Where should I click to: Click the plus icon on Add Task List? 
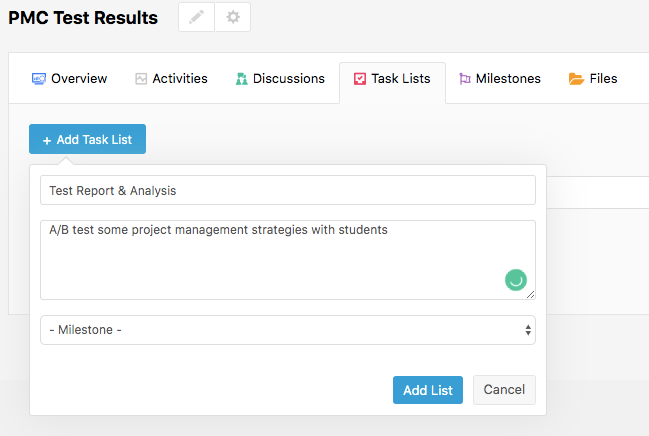[x=47, y=140]
